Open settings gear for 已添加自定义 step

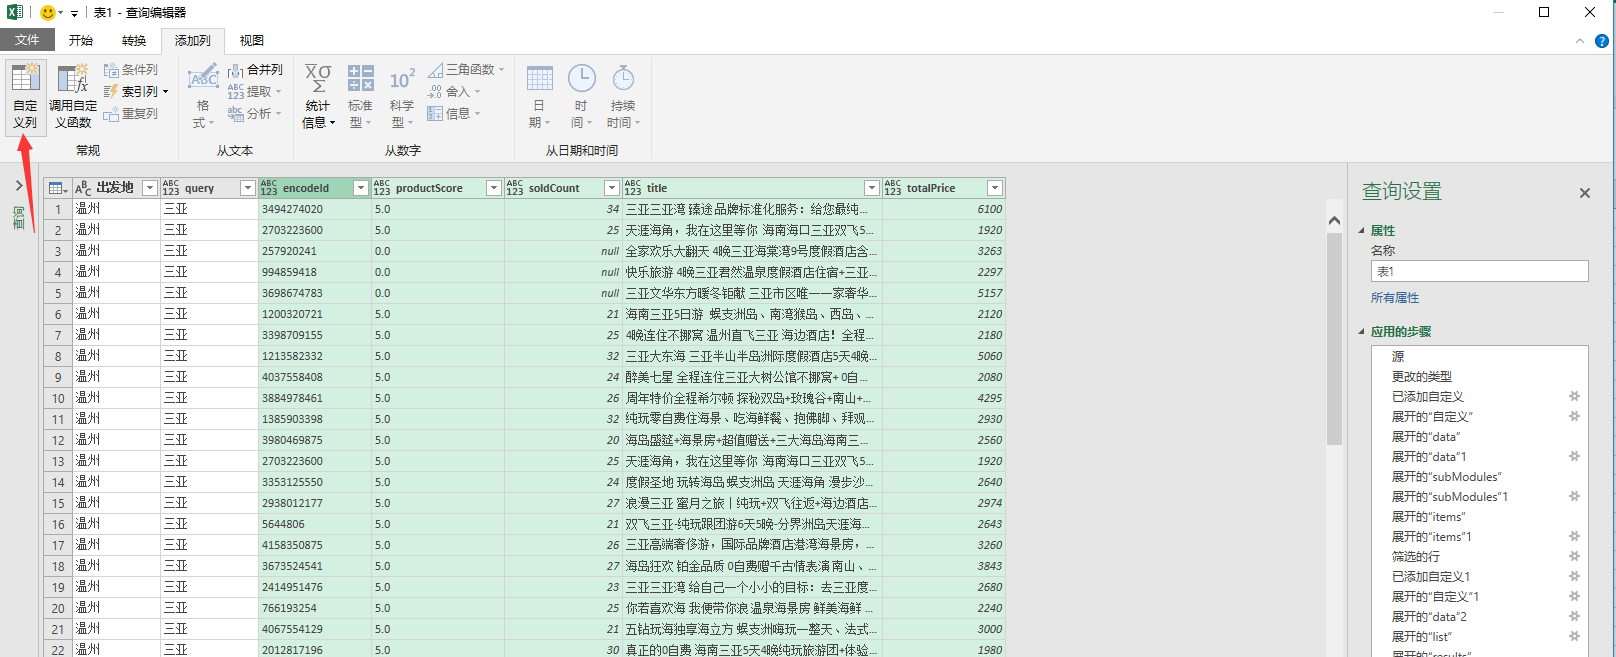pos(1574,397)
